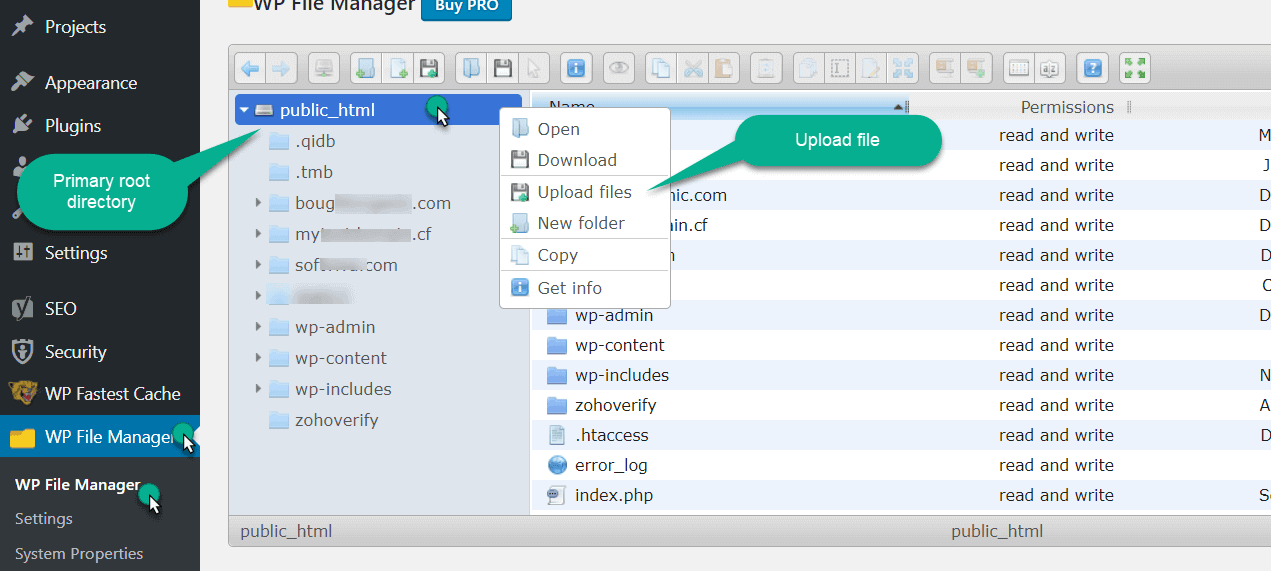Select the error_log file in the list
Viewport: 1271px width, 571px height.
point(611,465)
